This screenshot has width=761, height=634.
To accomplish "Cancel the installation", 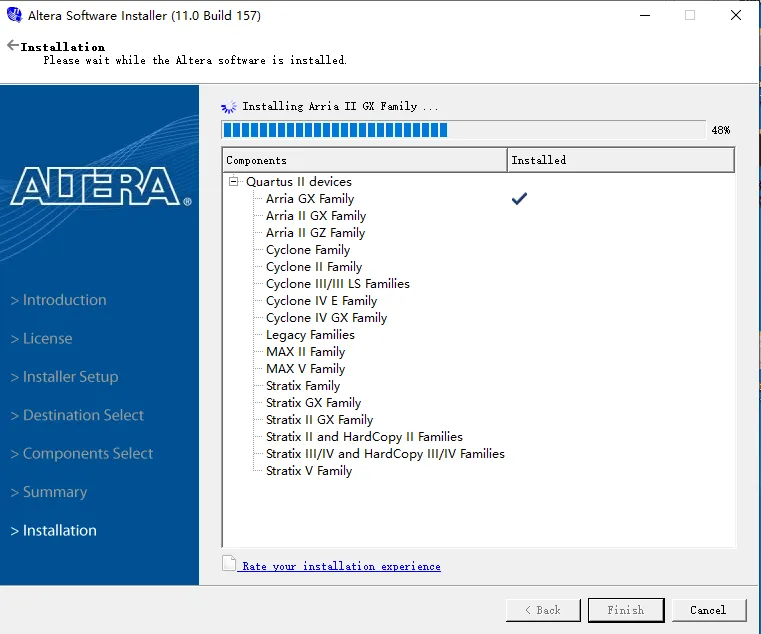I will (x=709, y=610).
